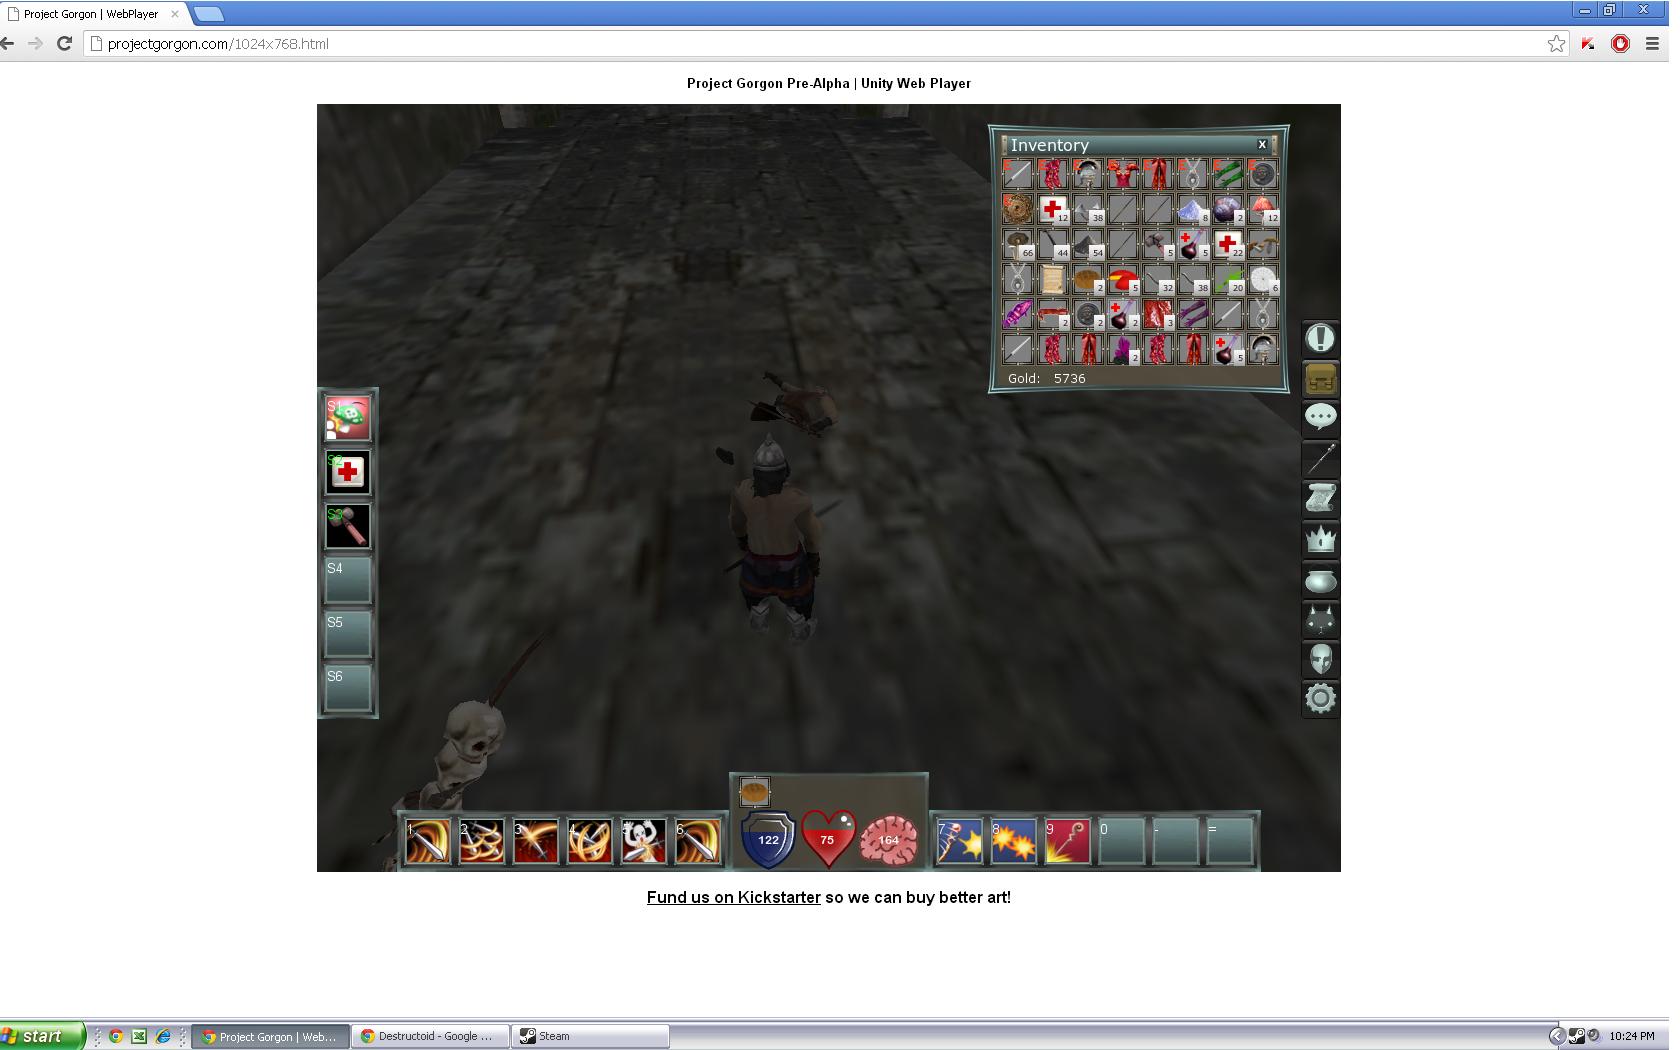Open the Chrome menu button

(1653, 43)
